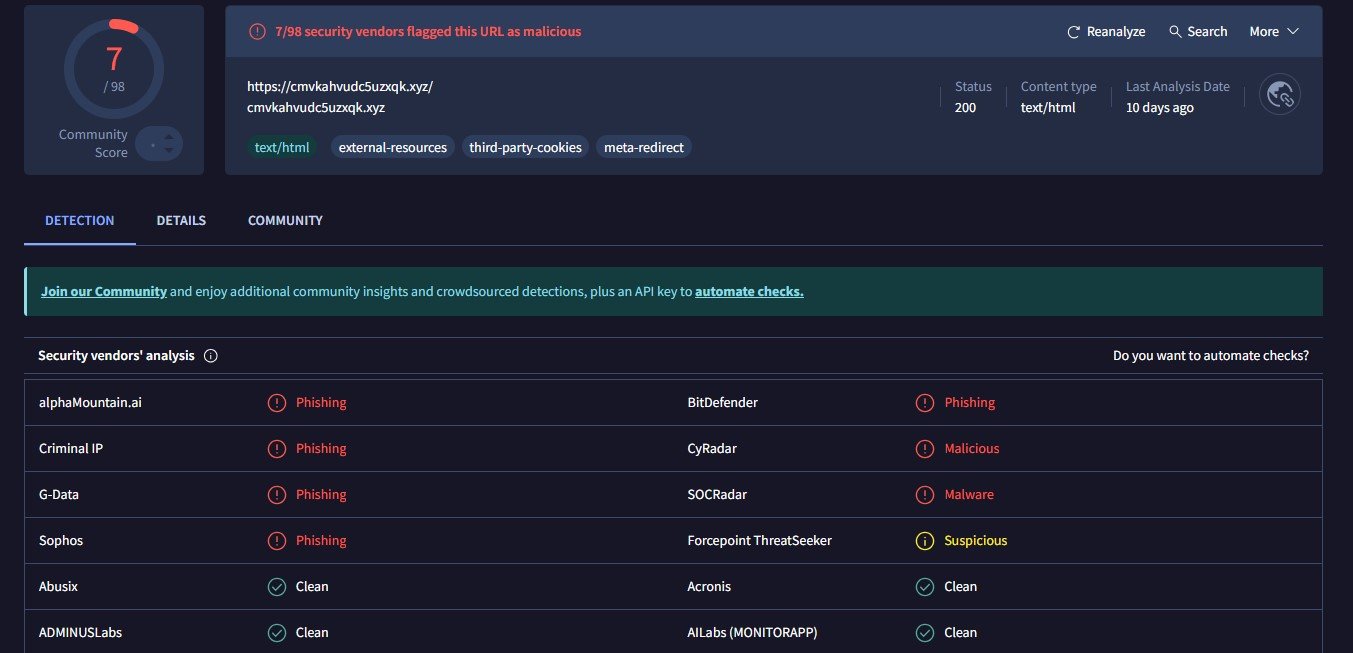Follow the automate checks link

point(749,292)
